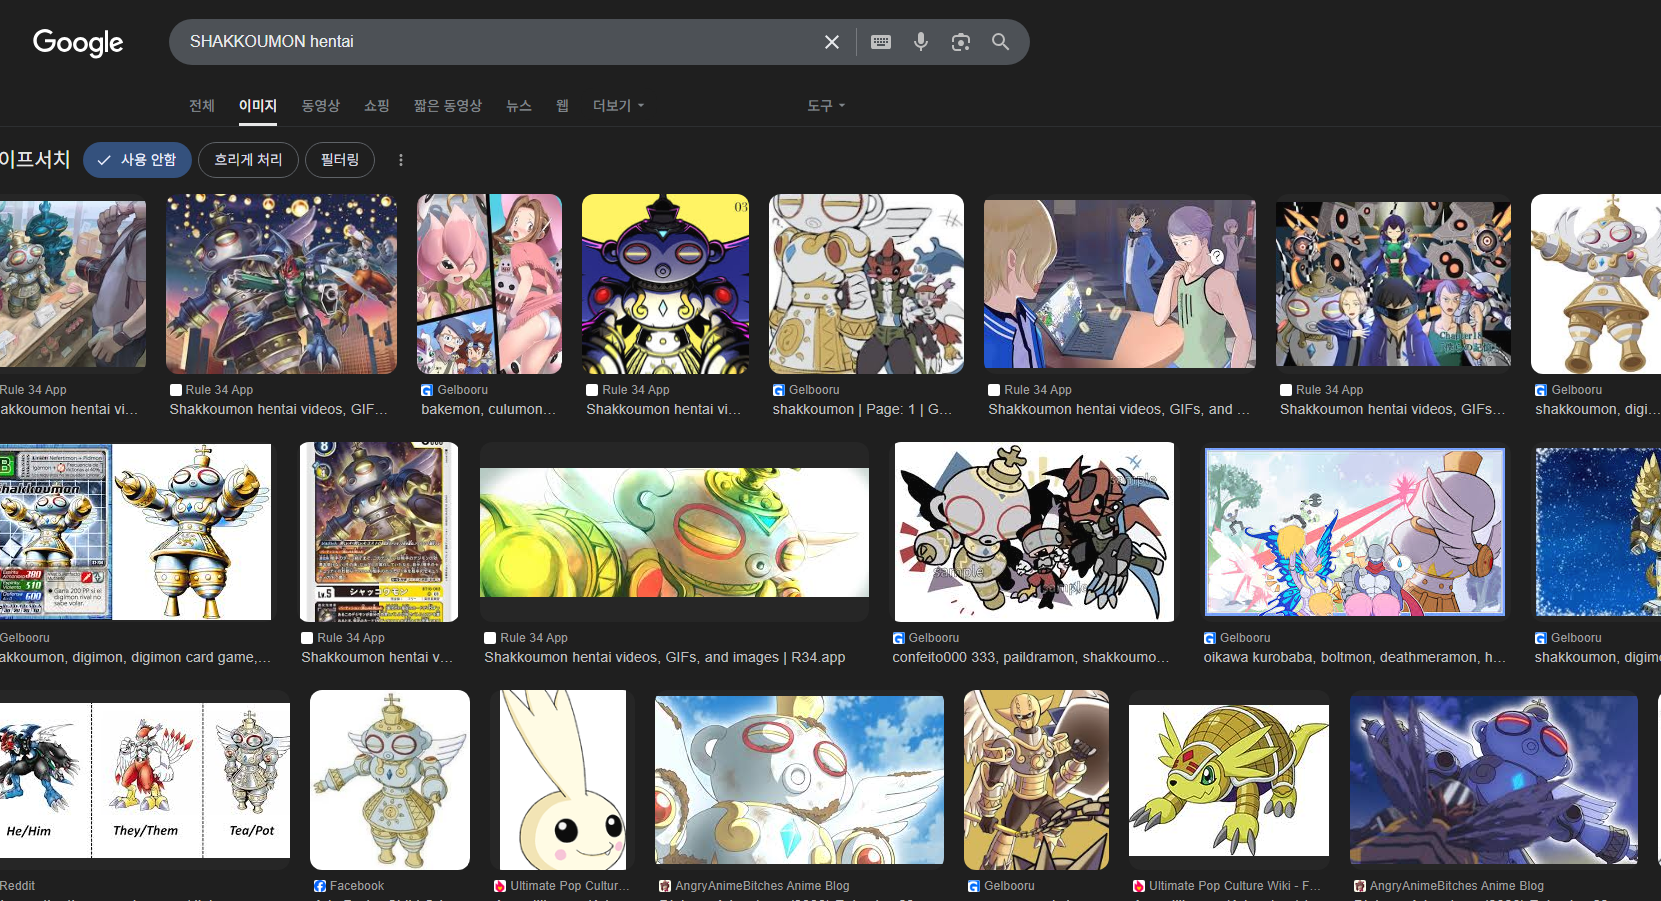The image size is (1661, 901).
Task: Open the 'confeito000 333, paildramon' result link
Action: point(1030,657)
